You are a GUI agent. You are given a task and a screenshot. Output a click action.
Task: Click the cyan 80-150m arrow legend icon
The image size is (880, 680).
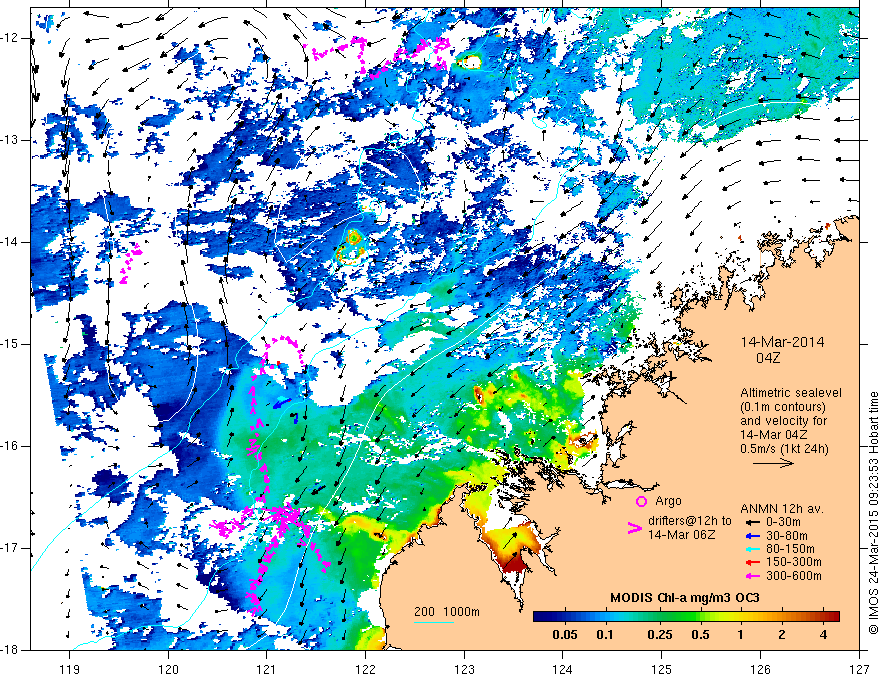pos(752,549)
